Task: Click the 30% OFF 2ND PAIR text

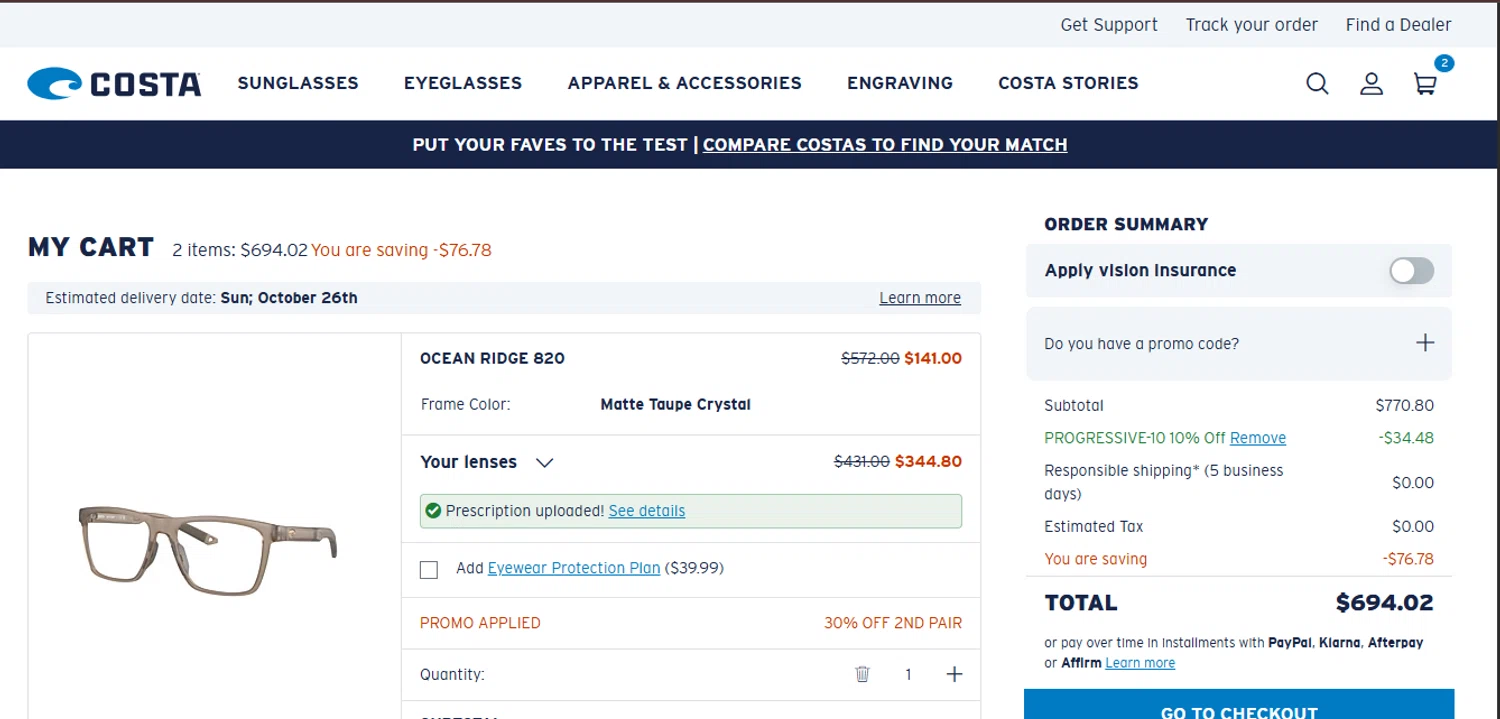Action: pyautogui.click(x=893, y=623)
